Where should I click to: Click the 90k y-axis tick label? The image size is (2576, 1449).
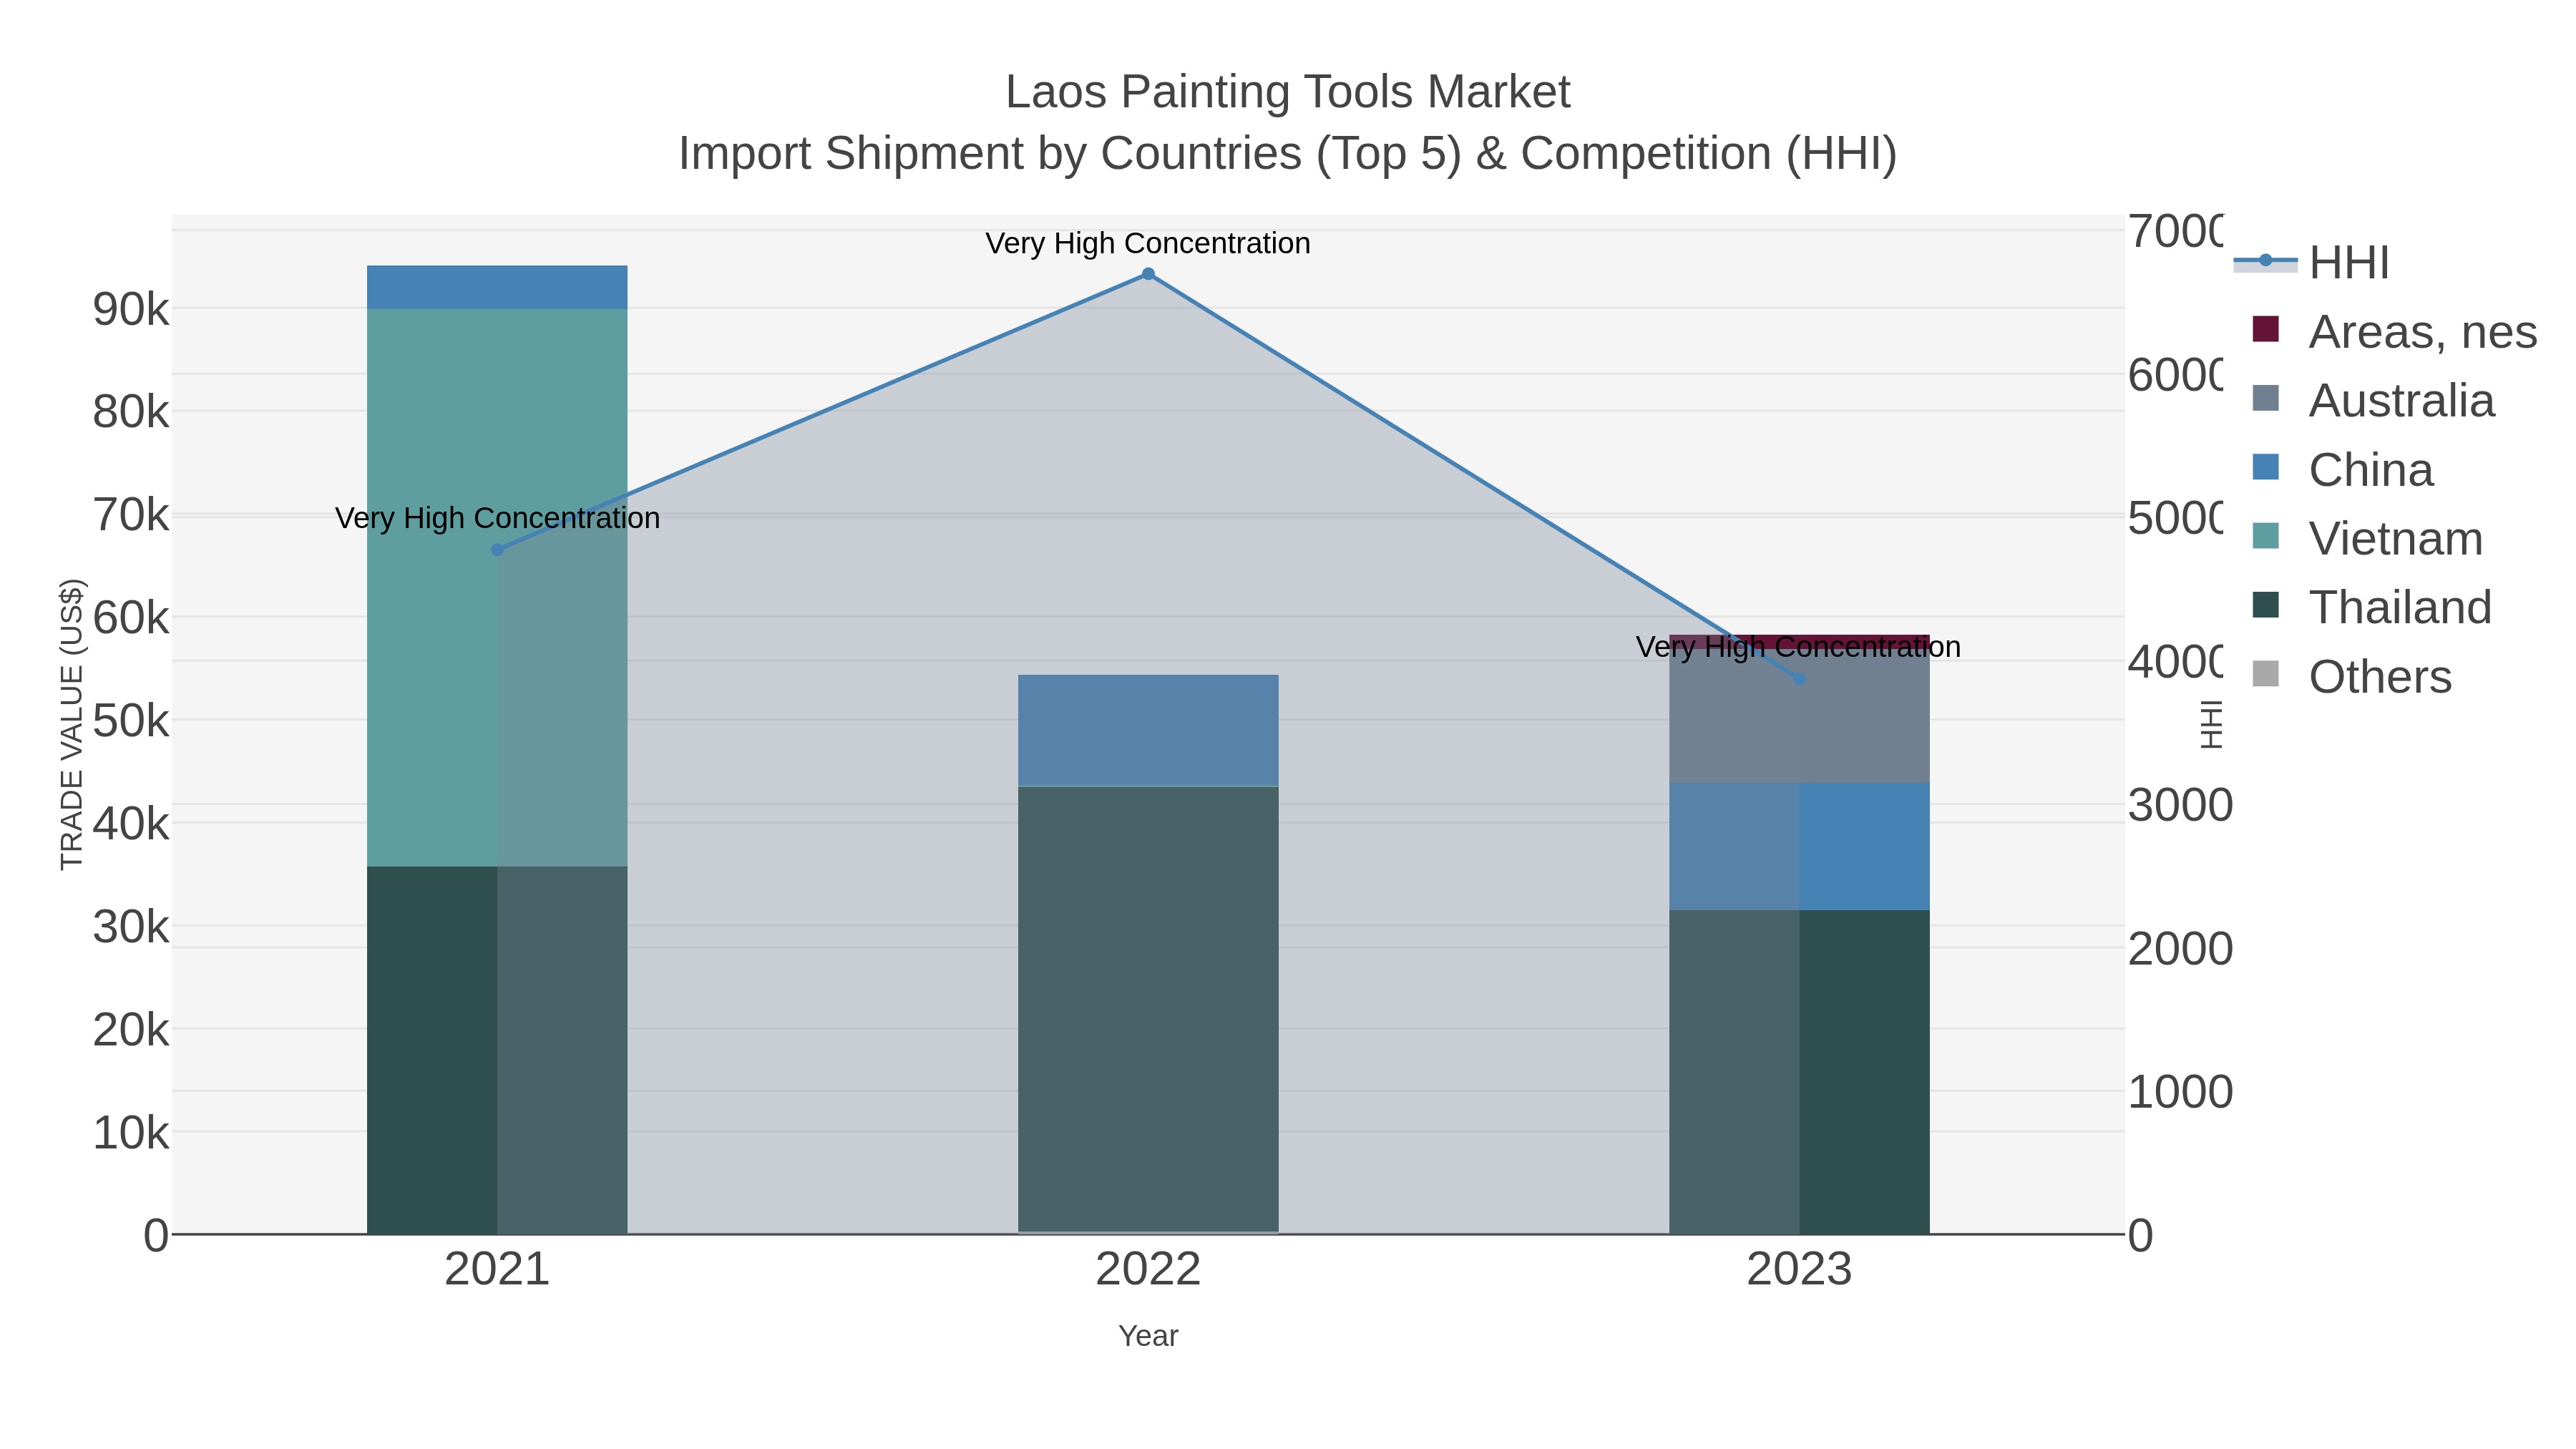(131, 309)
